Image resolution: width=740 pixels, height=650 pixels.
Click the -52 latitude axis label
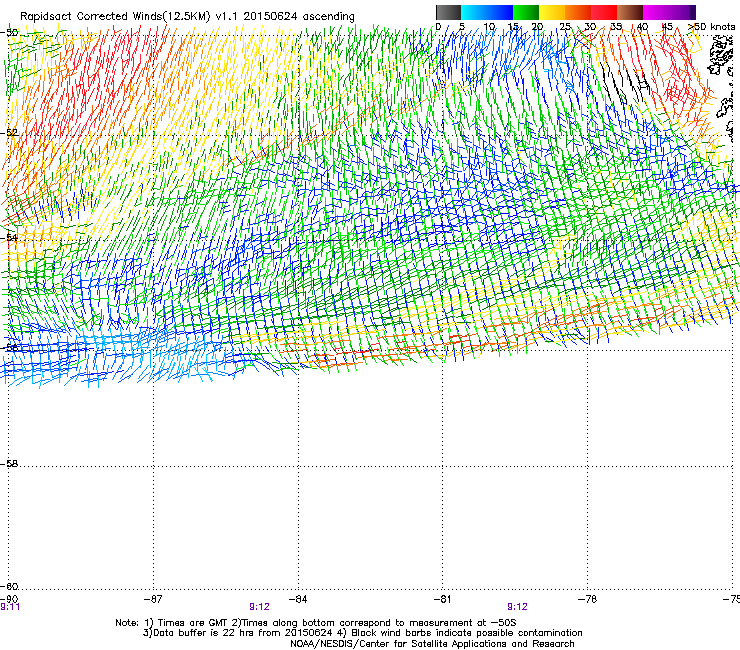point(9,133)
